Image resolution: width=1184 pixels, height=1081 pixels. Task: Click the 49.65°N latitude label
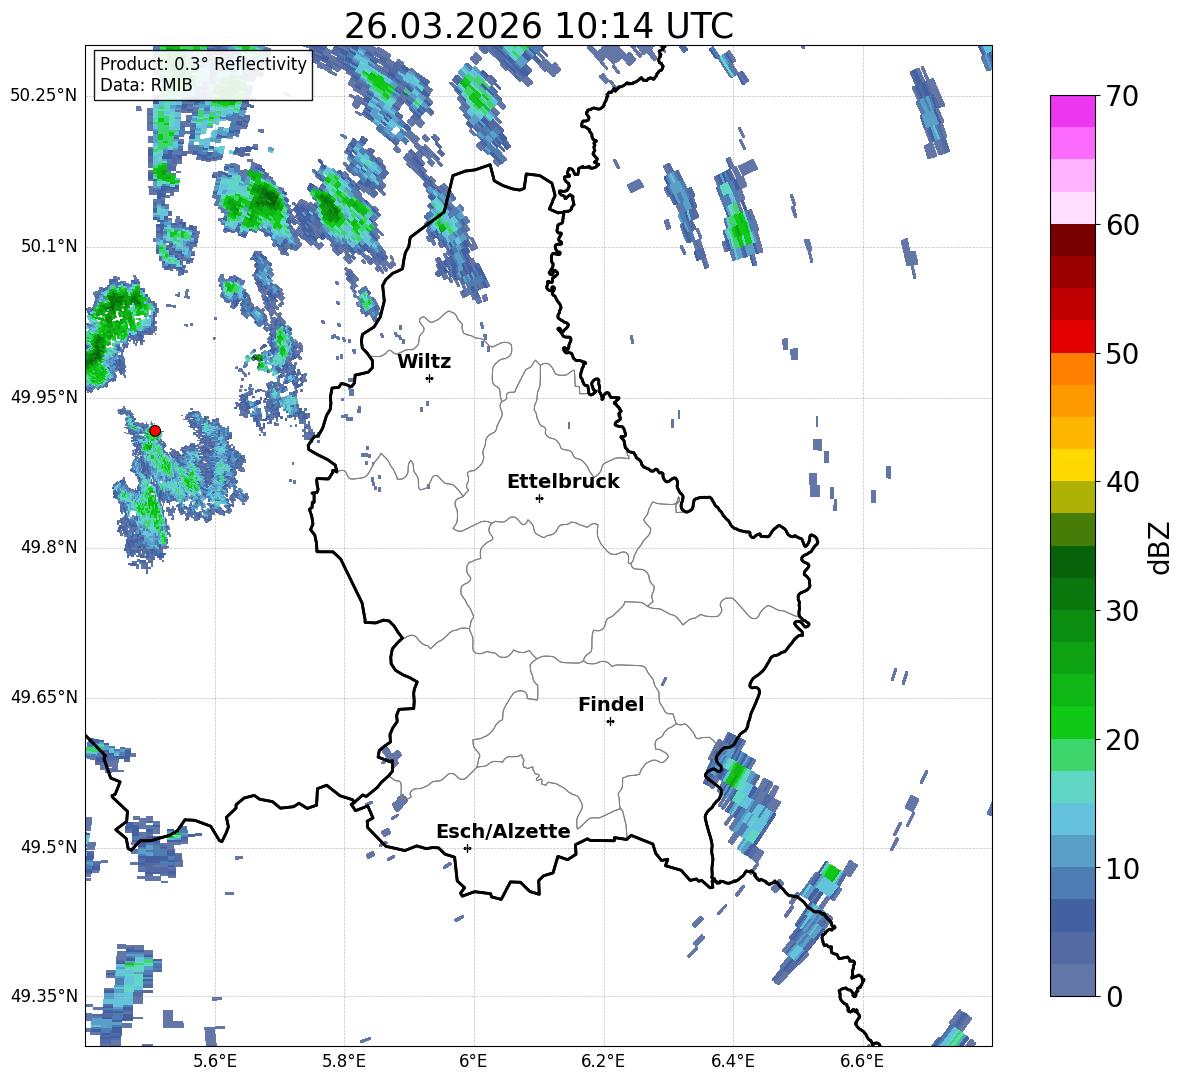pyautogui.click(x=44, y=697)
